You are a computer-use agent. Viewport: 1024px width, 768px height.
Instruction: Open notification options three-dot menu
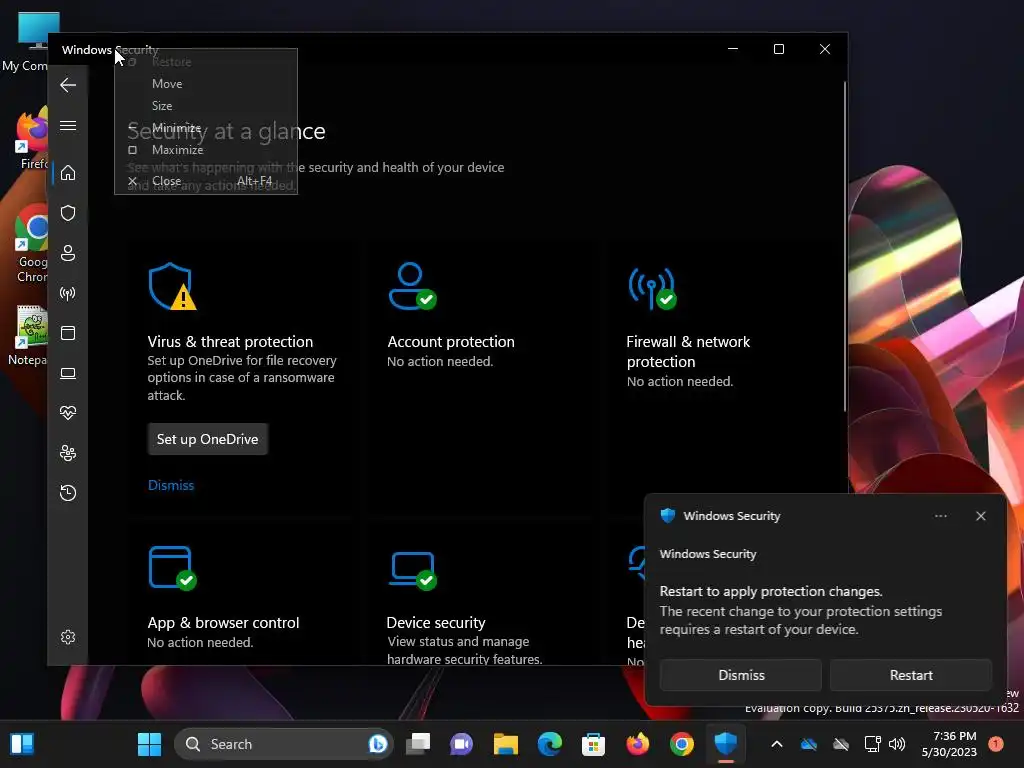pyautogui.click(x=940, y=516)
